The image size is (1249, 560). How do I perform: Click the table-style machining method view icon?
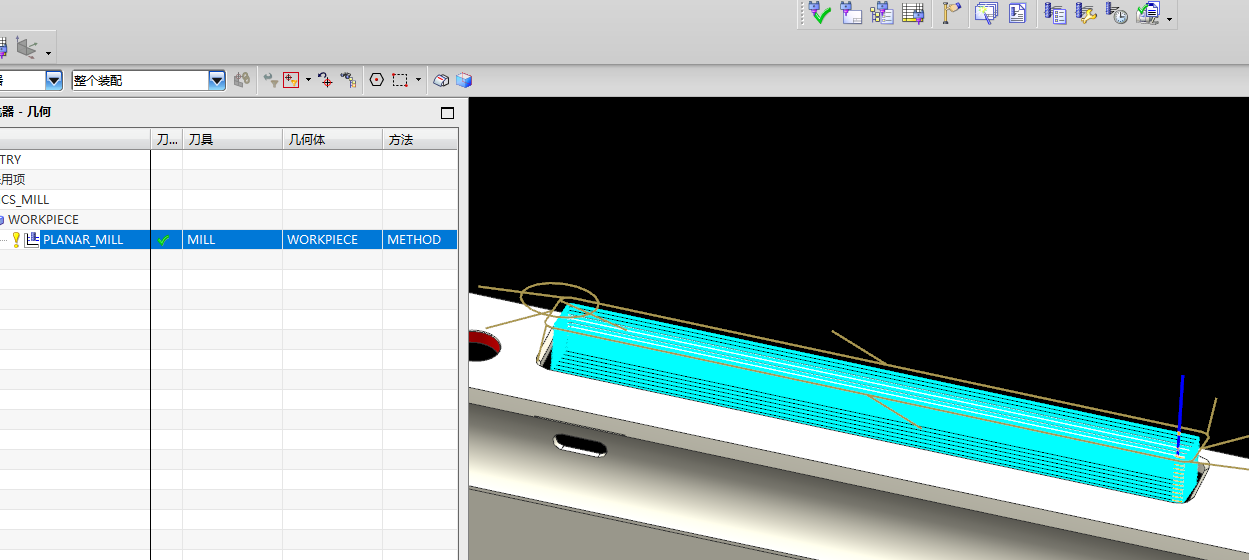click(x=912, y=13)
